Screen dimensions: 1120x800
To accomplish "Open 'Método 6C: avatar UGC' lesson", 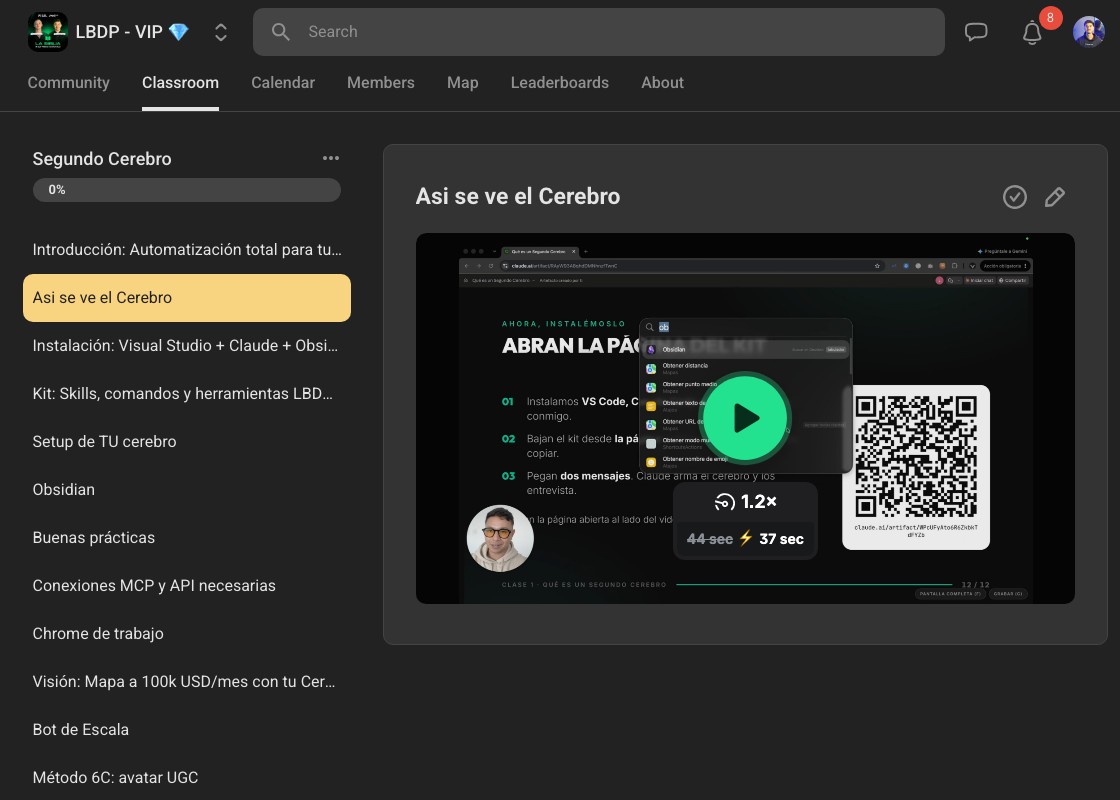I will (x=187, y=777).
